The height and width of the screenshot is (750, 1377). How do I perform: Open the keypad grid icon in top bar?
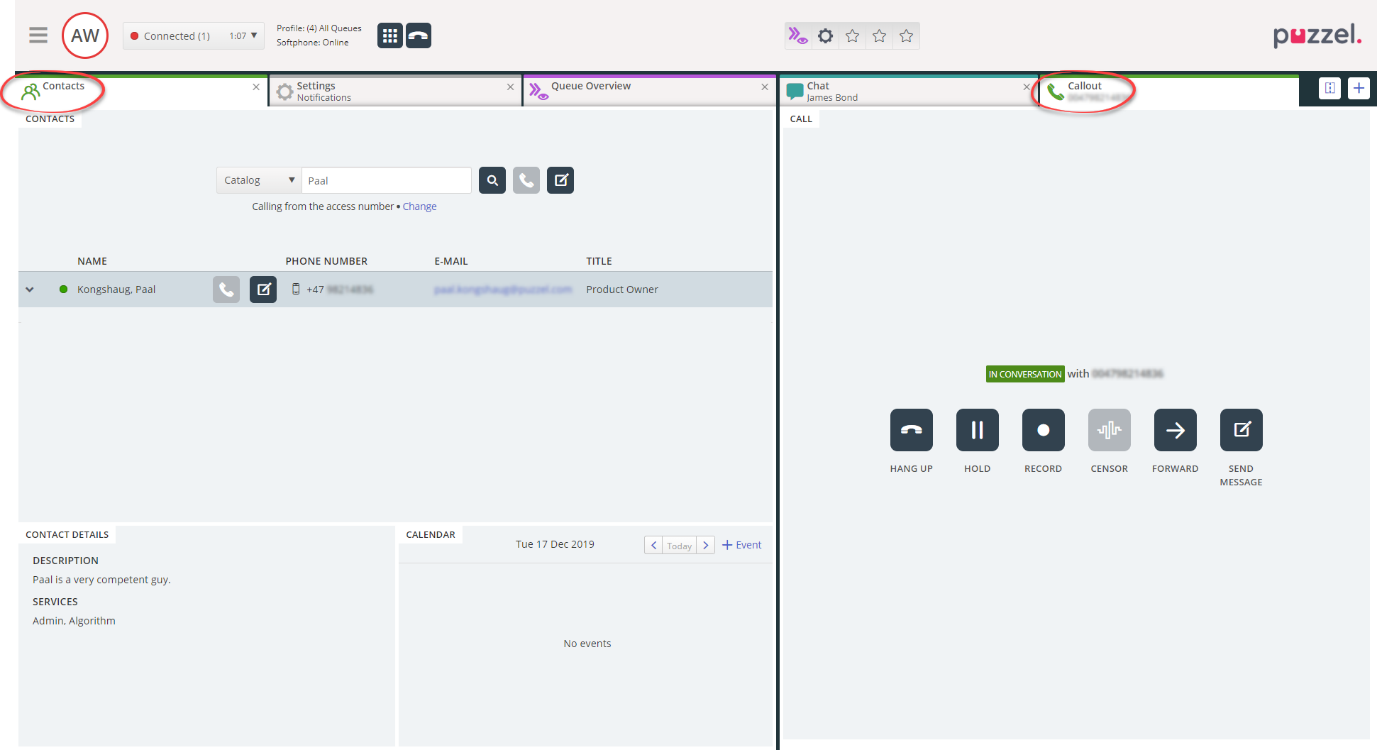(x=390, y=36)
